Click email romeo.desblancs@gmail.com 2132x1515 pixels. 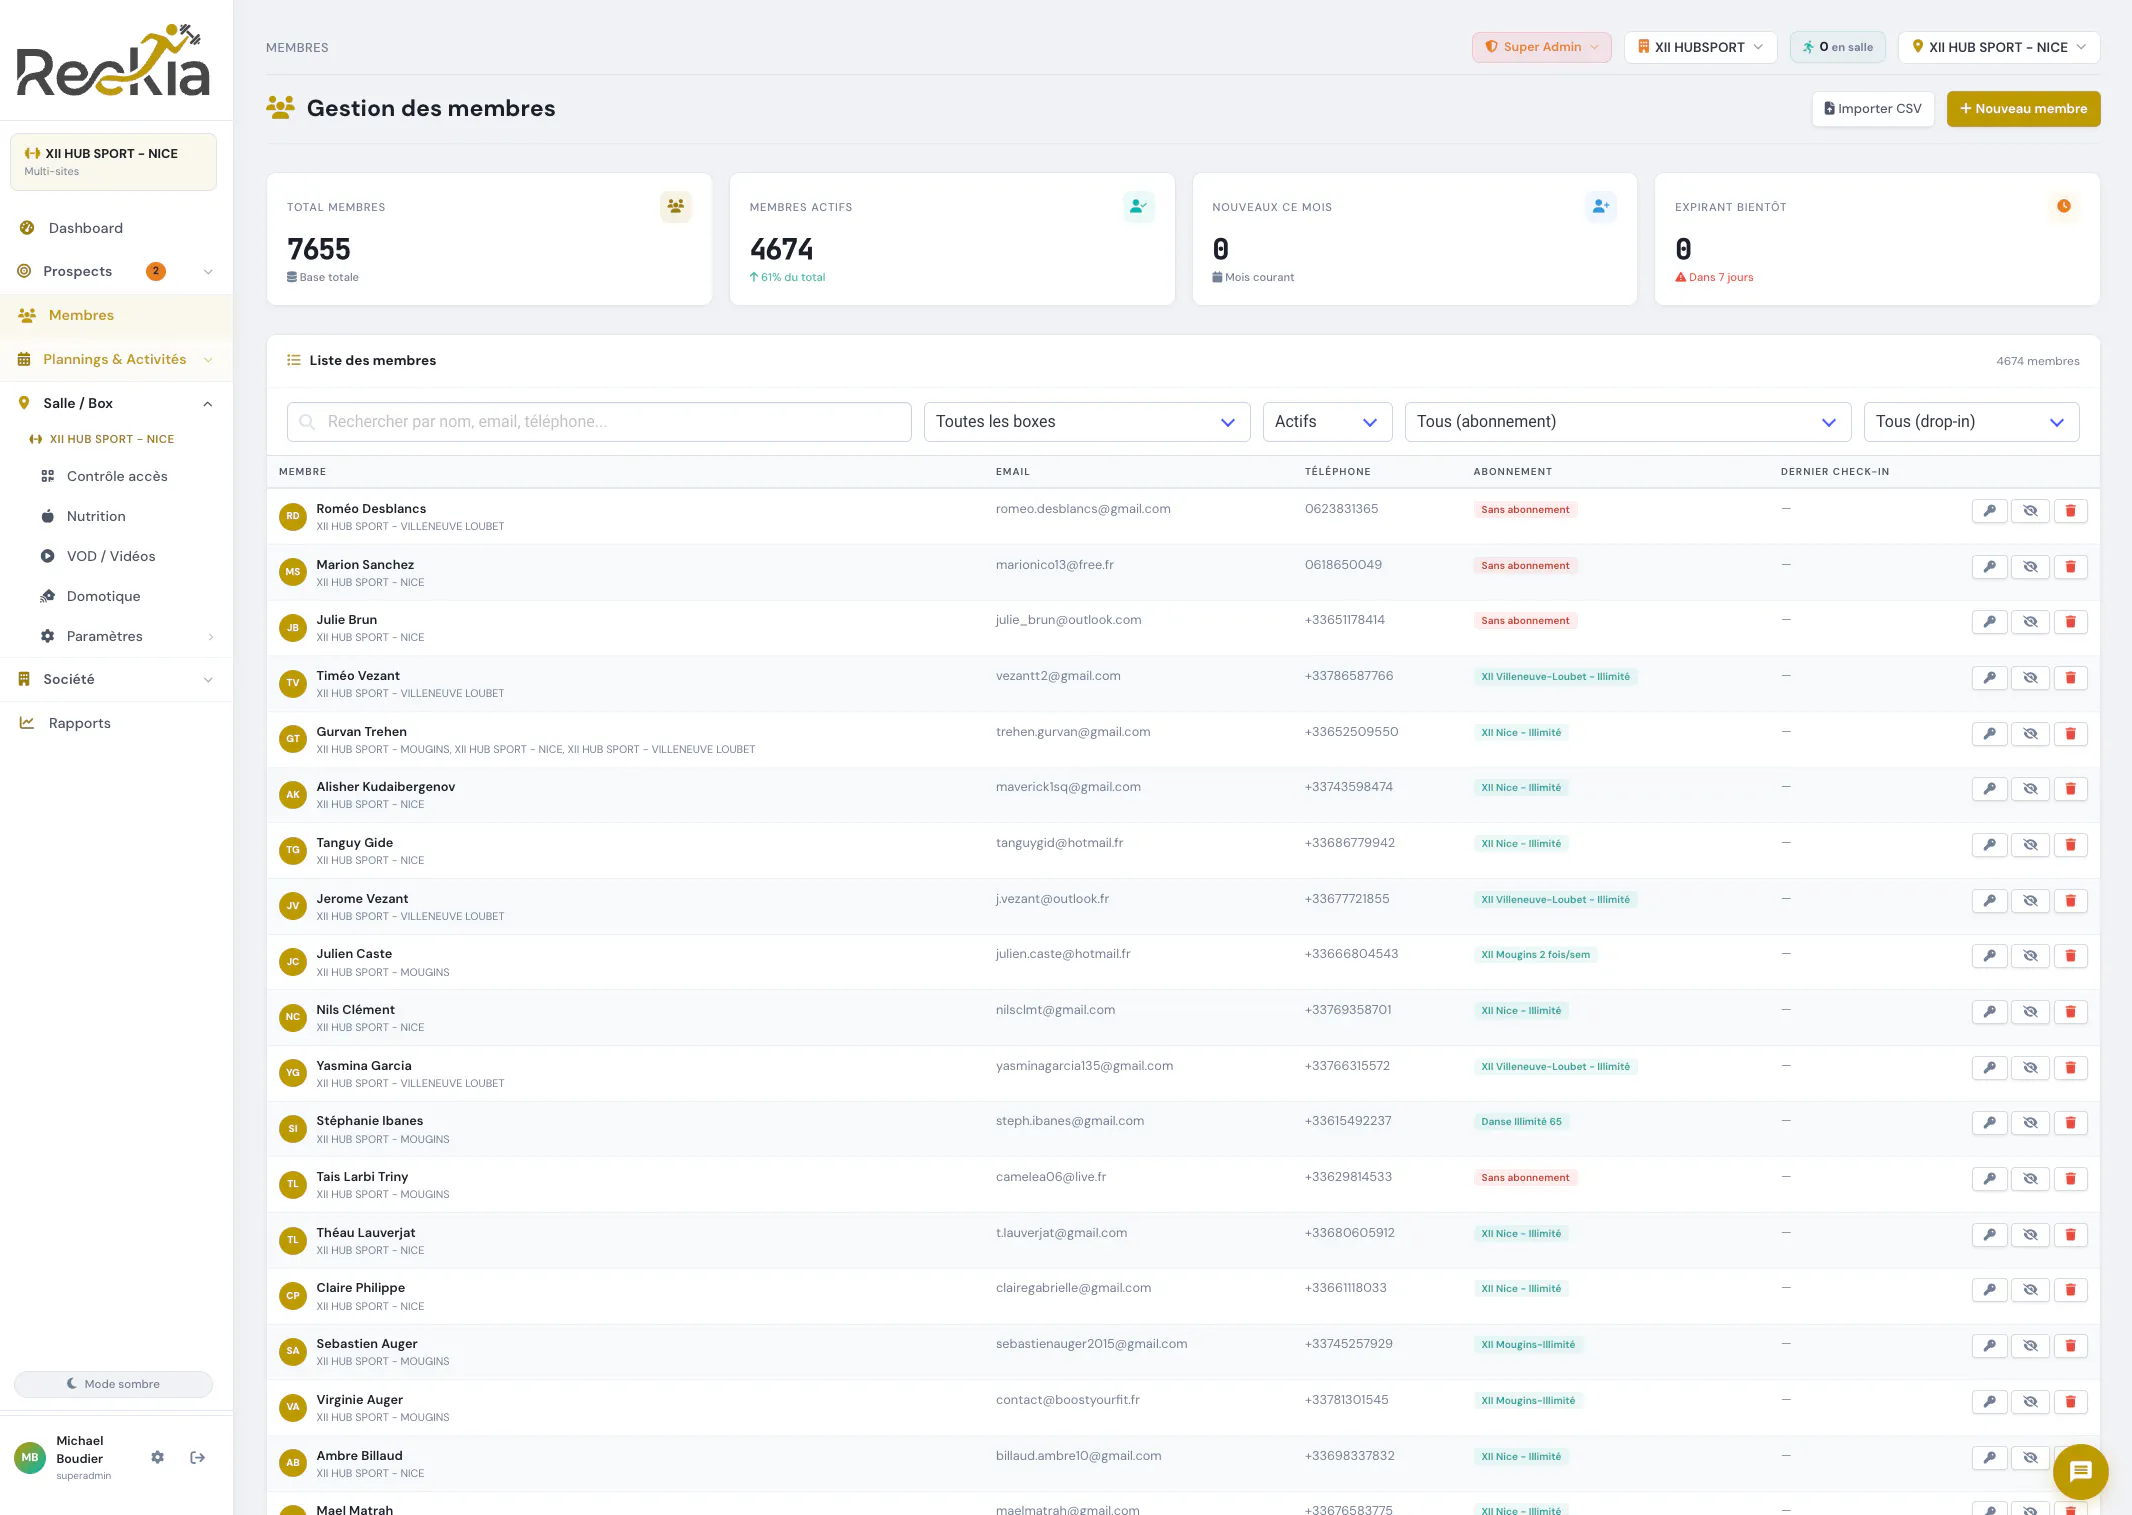(1083, 509)
